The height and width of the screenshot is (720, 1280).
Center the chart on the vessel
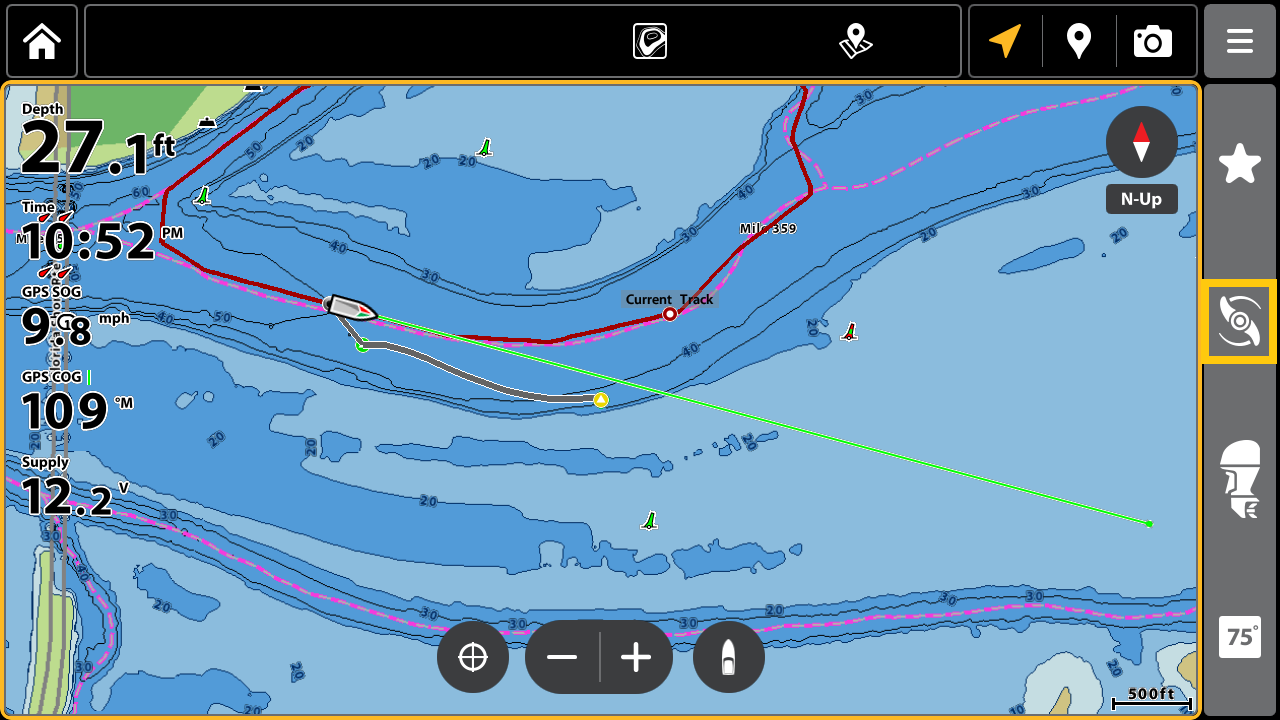click(x=729, y=657)
